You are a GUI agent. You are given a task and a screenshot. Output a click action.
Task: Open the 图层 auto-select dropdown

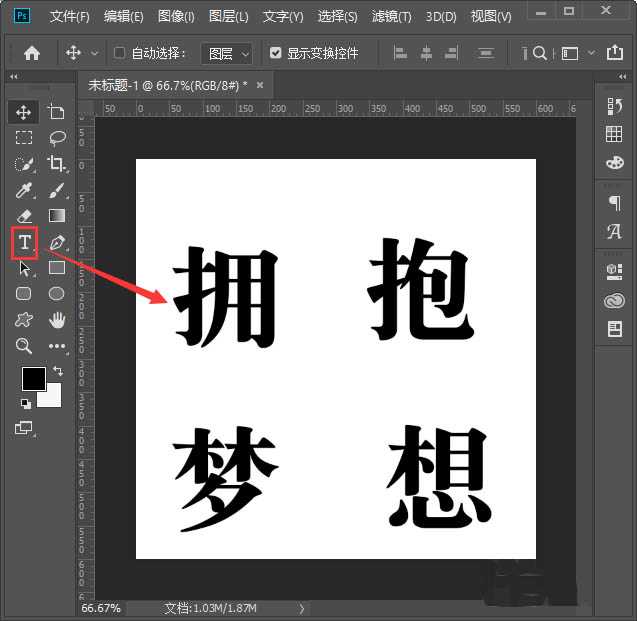(226, 53)
